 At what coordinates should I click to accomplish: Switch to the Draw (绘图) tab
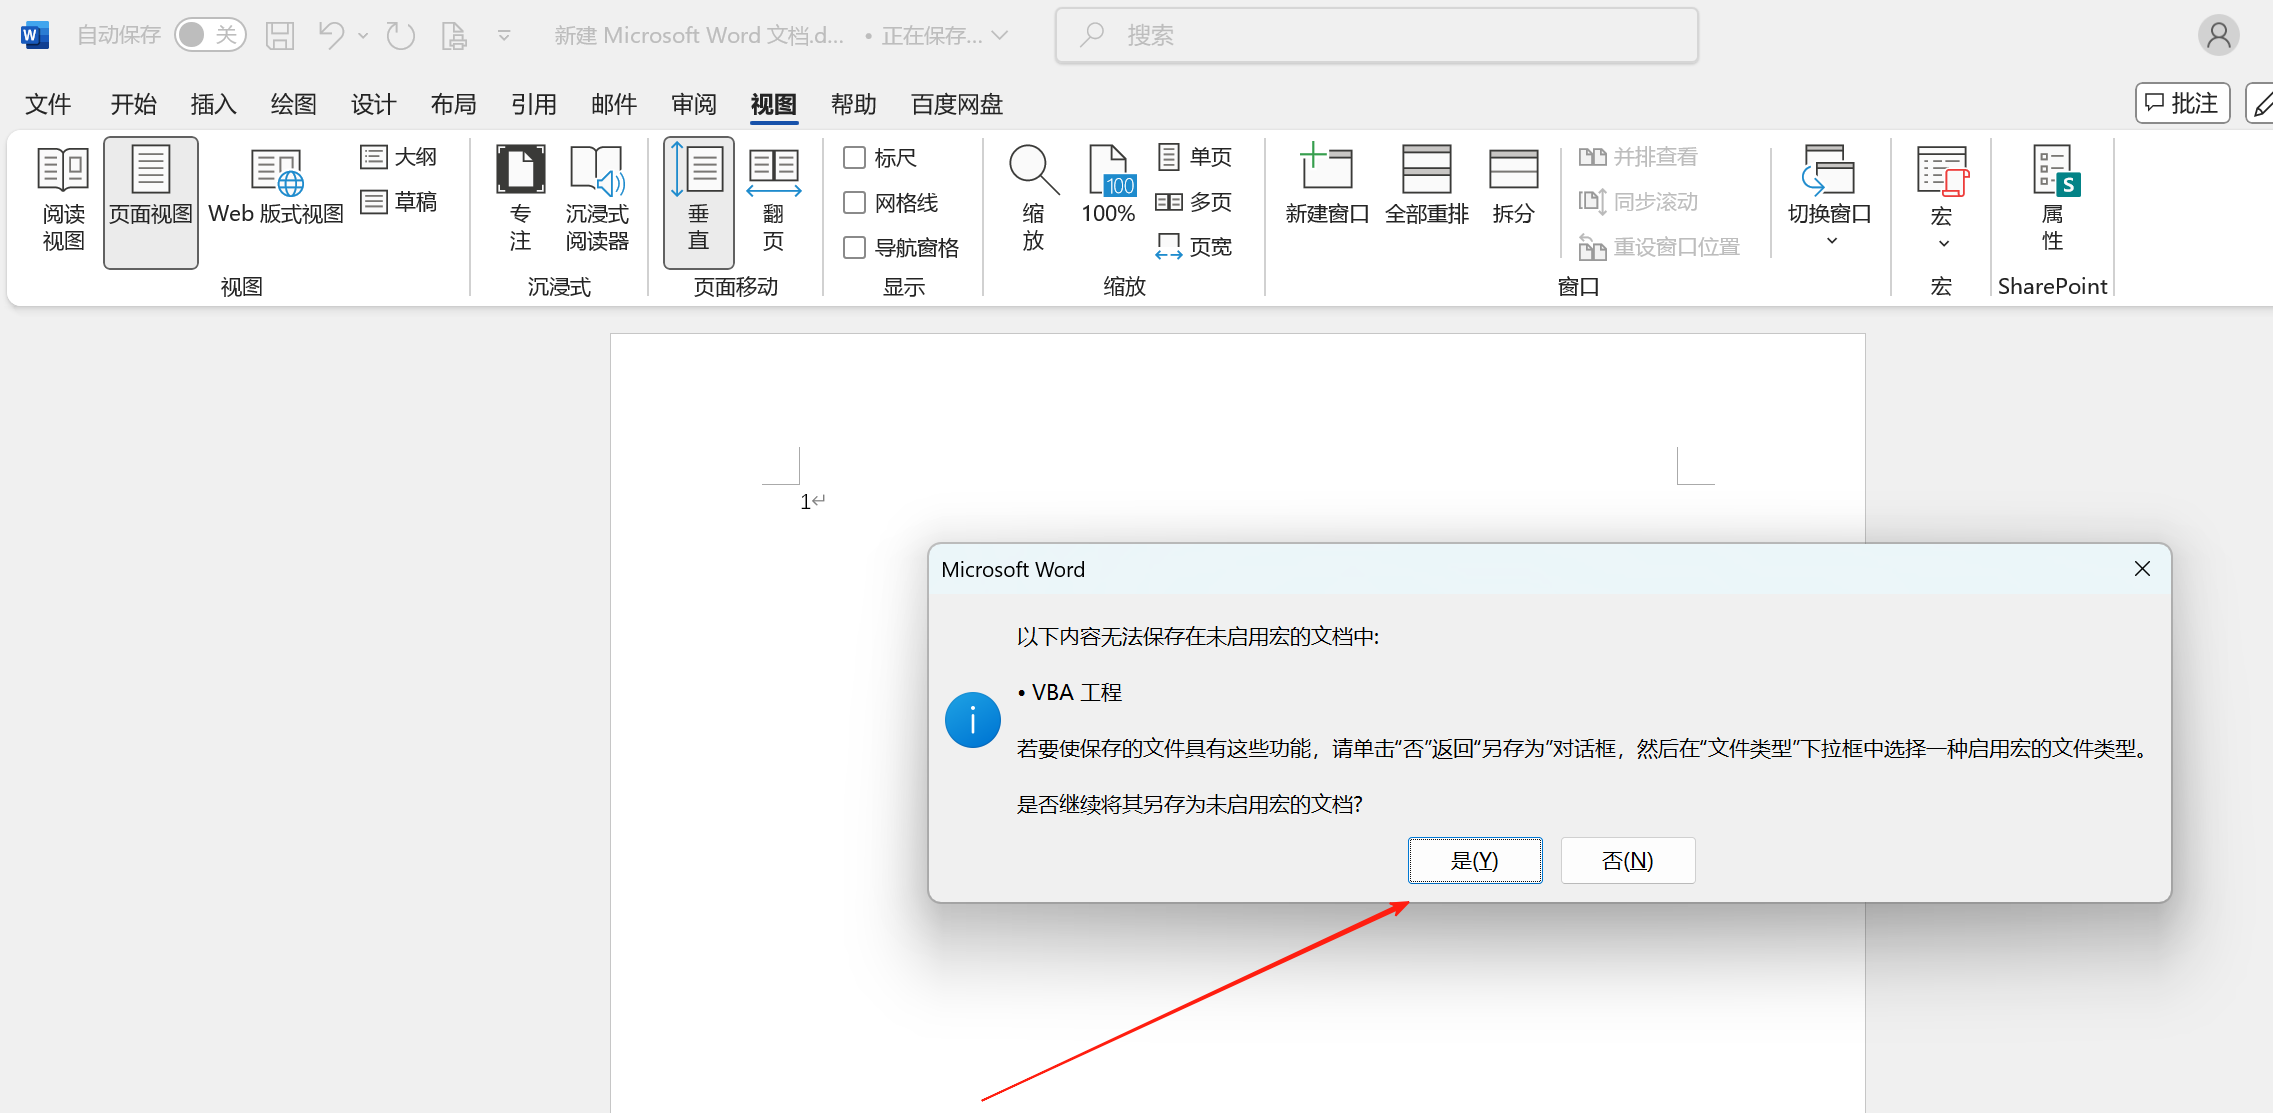[294, 104]
